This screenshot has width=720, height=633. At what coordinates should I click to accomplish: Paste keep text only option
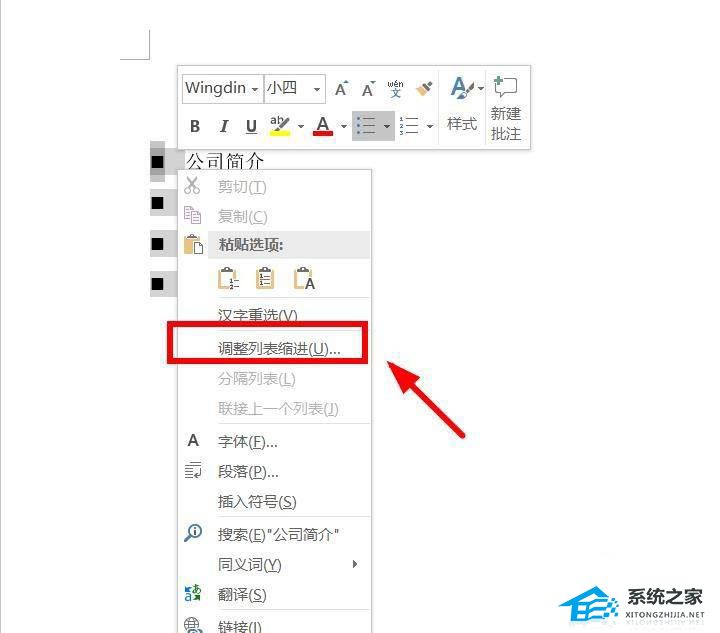pos(304,278)
